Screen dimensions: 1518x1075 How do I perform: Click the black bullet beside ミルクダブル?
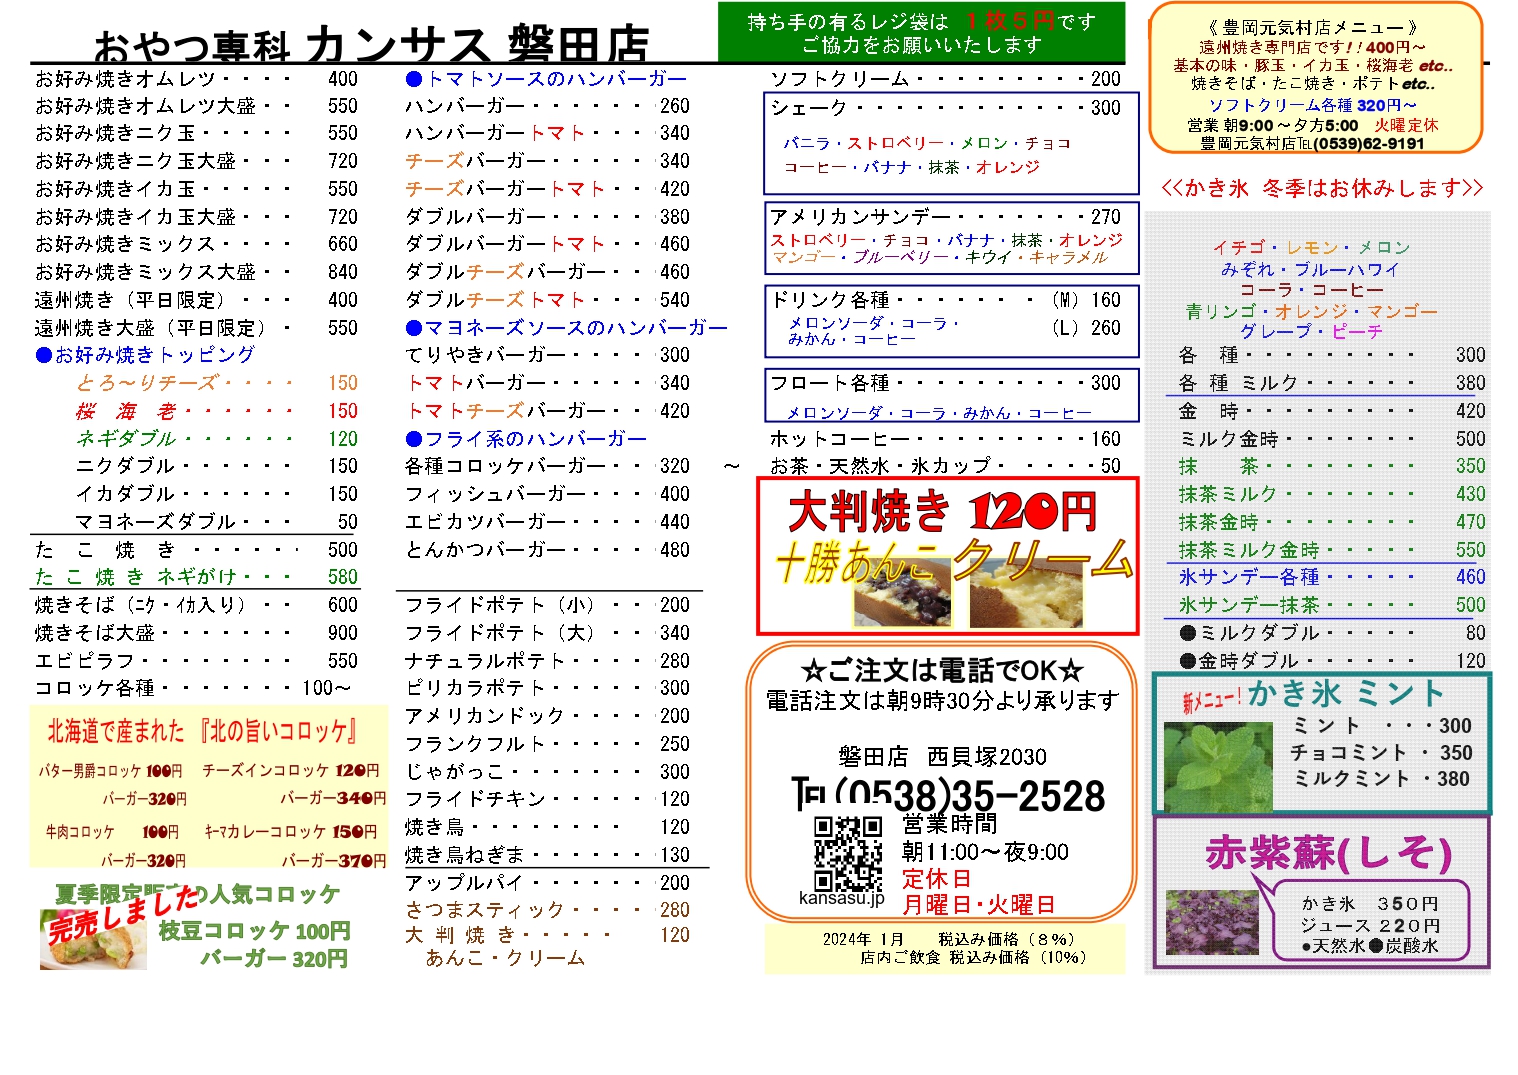[1187, 633]
